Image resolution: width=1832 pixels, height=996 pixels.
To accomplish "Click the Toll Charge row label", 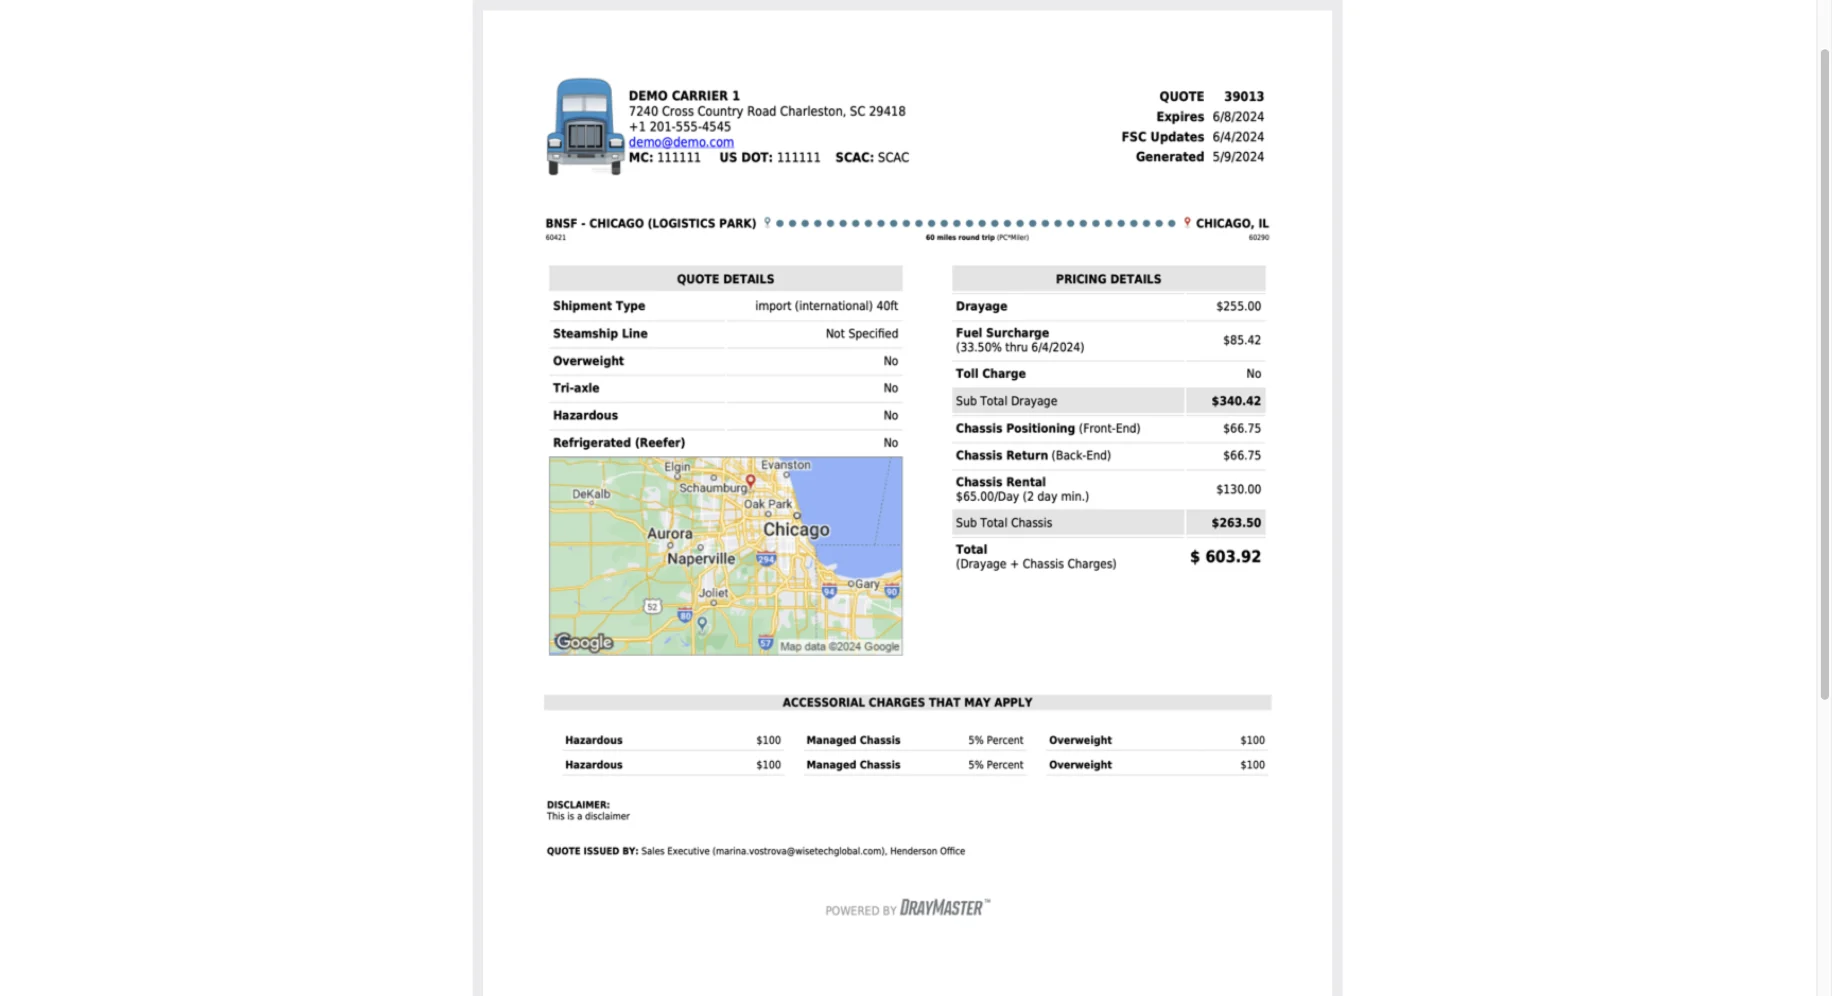I will point(990,373).
